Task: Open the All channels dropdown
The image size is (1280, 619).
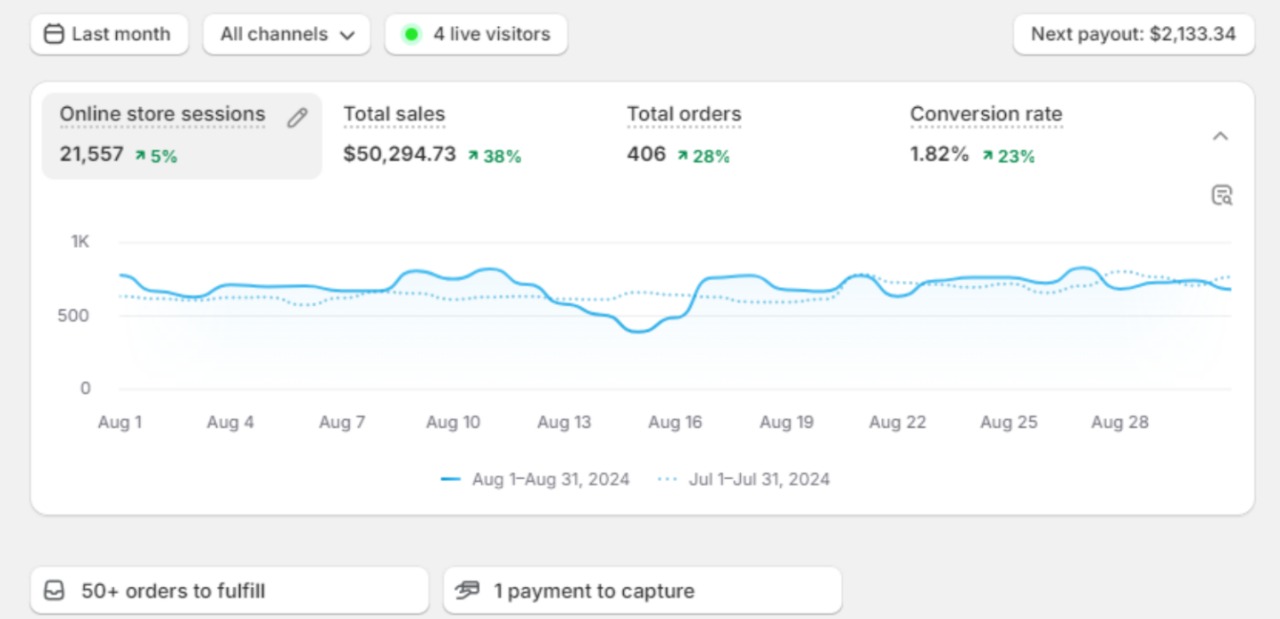Action: pyautogui.click(x=286, y=33)
